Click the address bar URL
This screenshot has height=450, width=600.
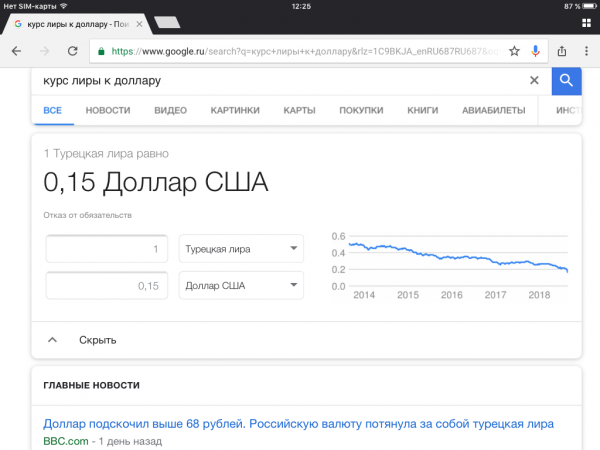click(300, 50)
